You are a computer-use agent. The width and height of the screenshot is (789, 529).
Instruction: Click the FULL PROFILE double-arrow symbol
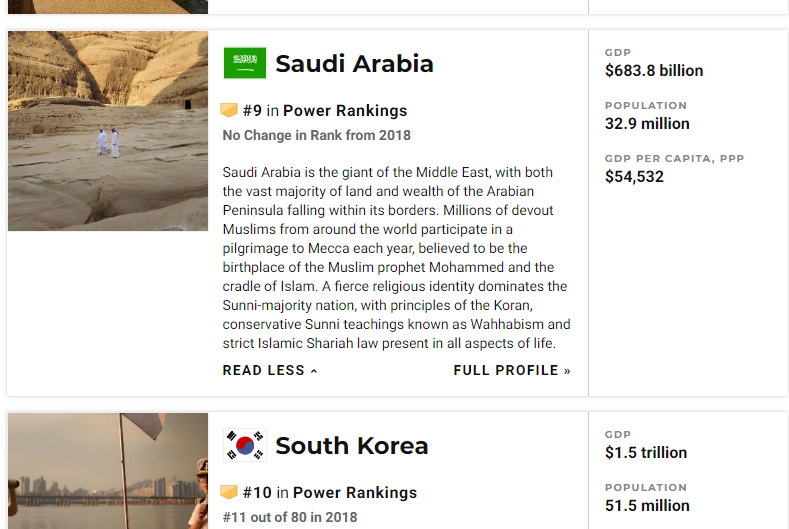(x=567, y=371)
